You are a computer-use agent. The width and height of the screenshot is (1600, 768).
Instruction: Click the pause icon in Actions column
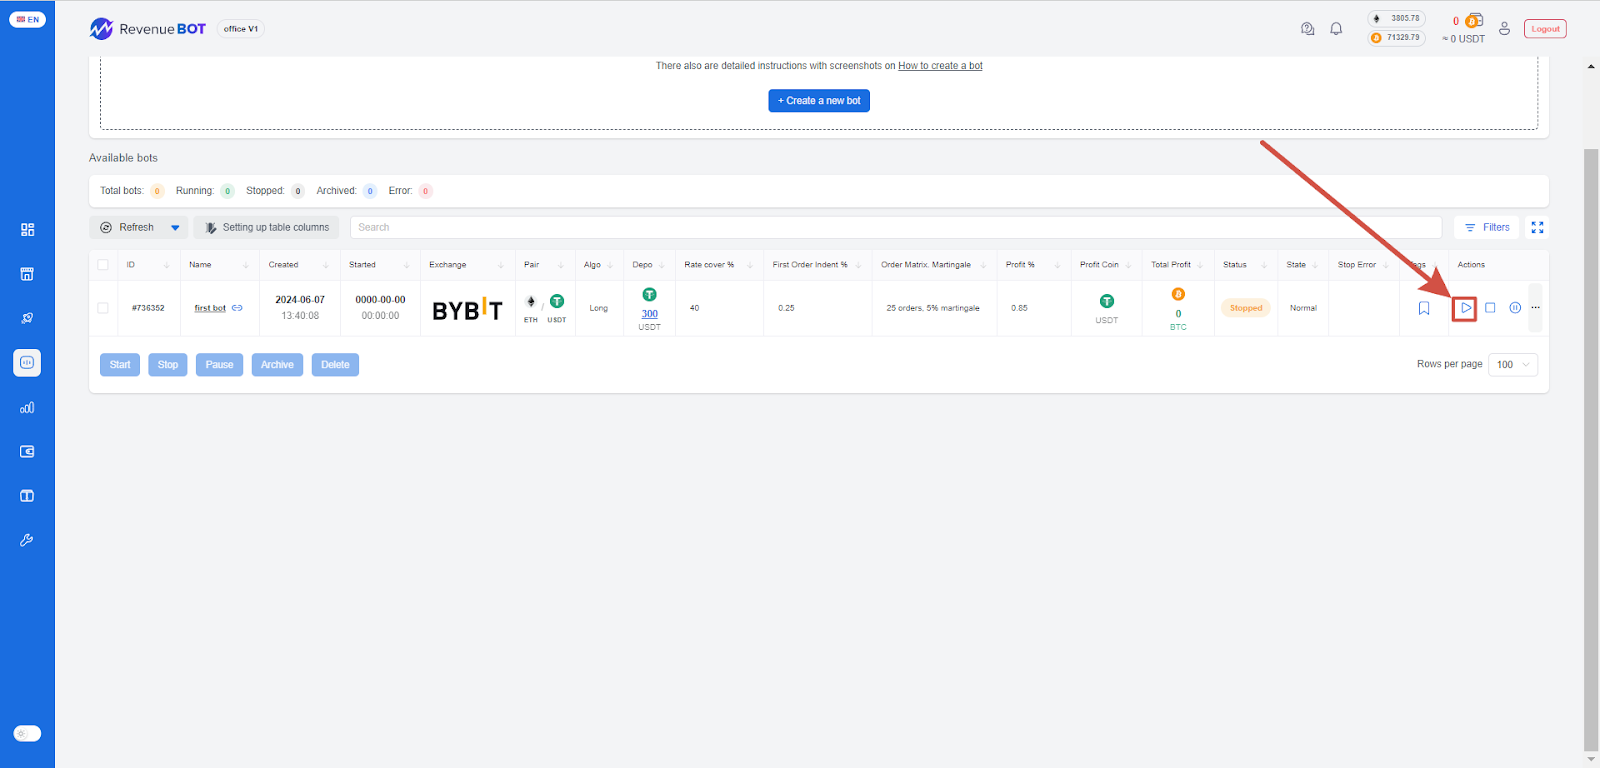tap(1515, 308)
